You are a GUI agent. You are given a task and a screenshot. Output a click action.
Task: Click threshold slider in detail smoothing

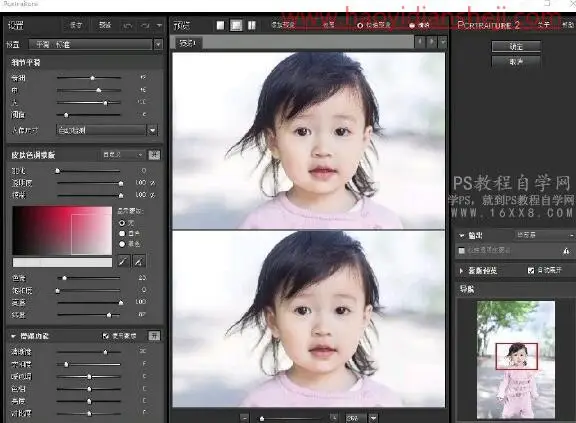(x=89, y=115)
